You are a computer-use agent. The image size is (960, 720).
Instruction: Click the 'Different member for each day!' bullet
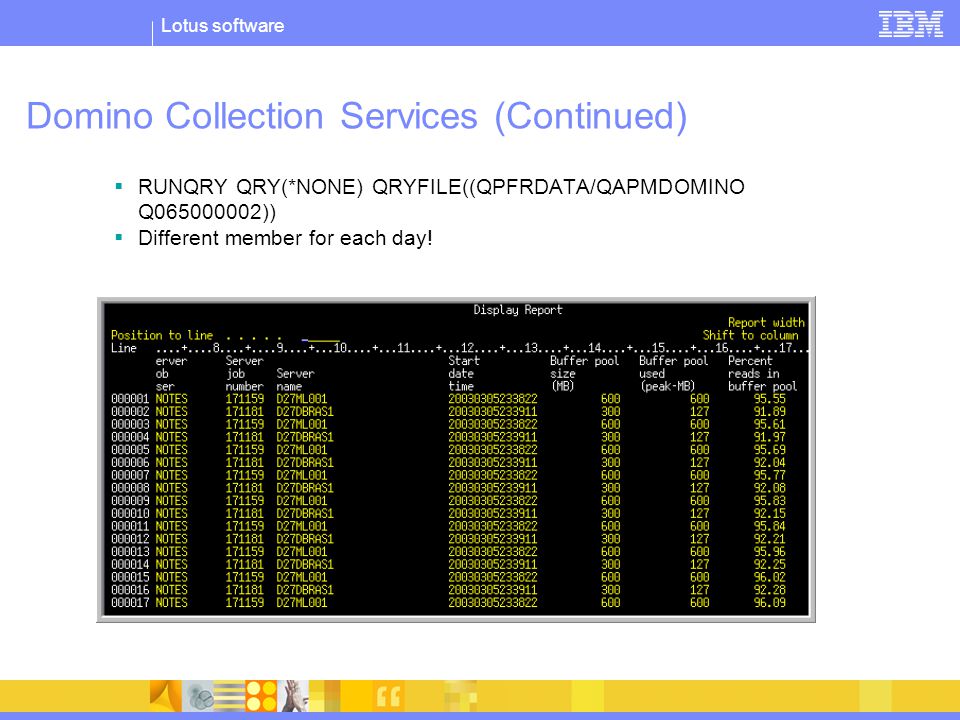285,238
